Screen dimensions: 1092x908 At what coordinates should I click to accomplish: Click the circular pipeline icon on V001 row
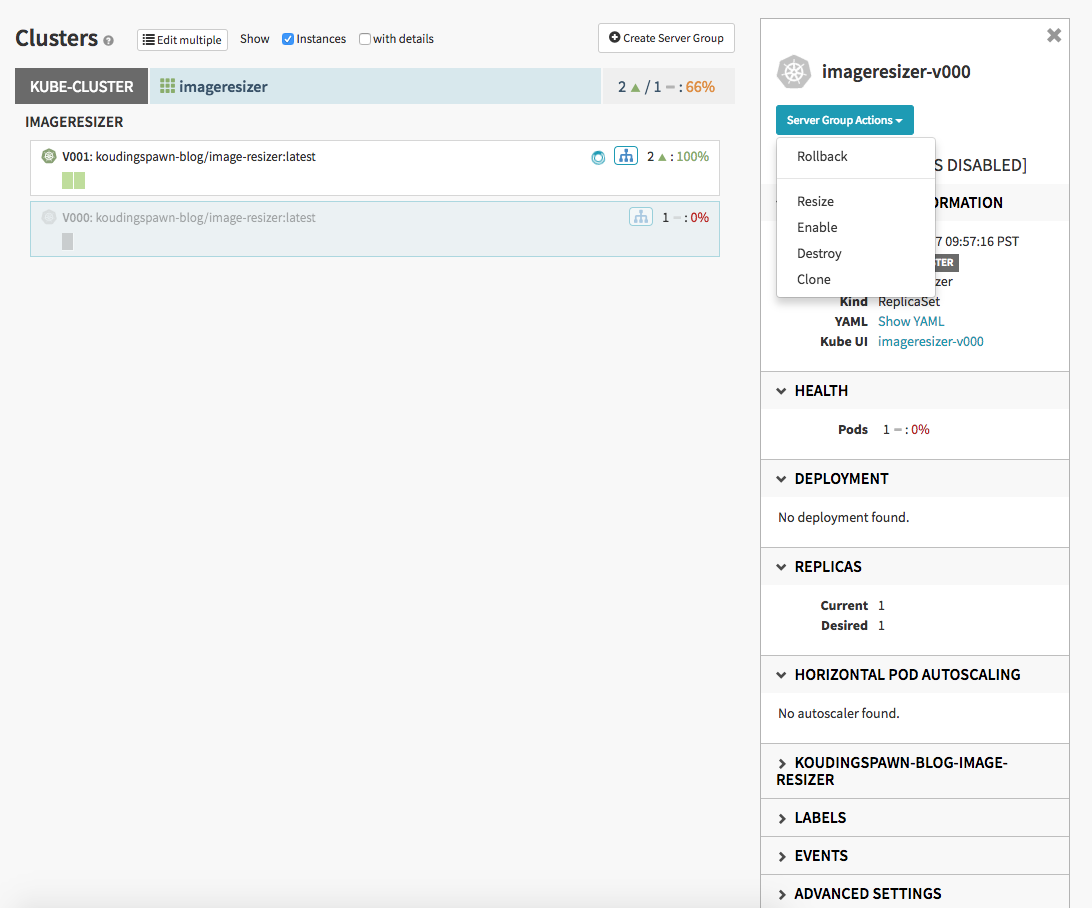coord(598,157)
